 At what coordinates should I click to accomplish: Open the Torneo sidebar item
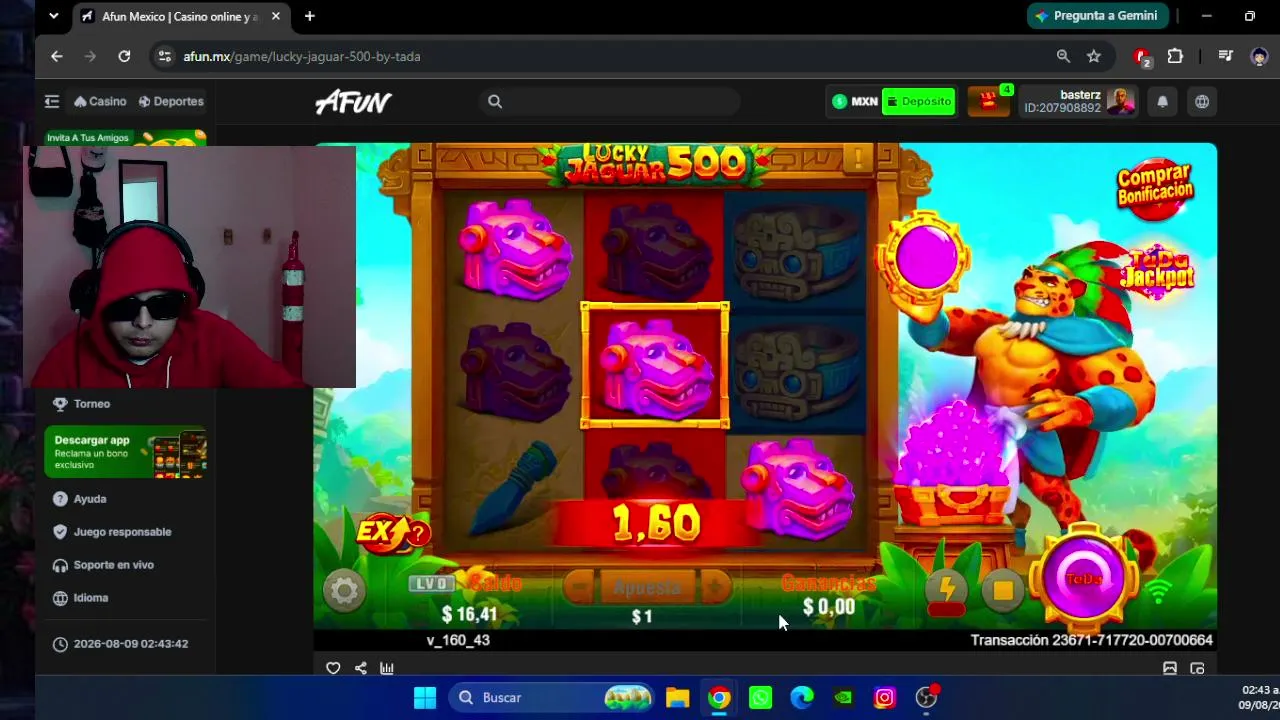coord(82,404)
